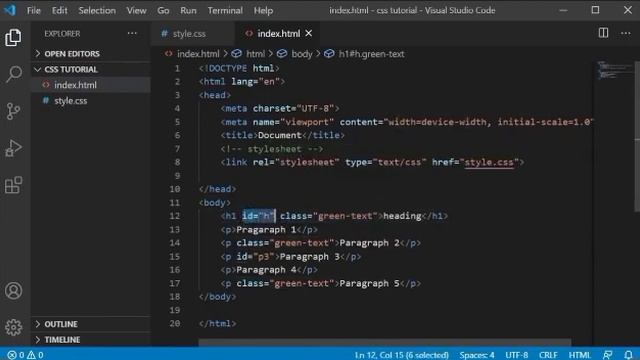Click the vertical editor scrollbar
The image size is (640, 360).
(x=637, y=136)
